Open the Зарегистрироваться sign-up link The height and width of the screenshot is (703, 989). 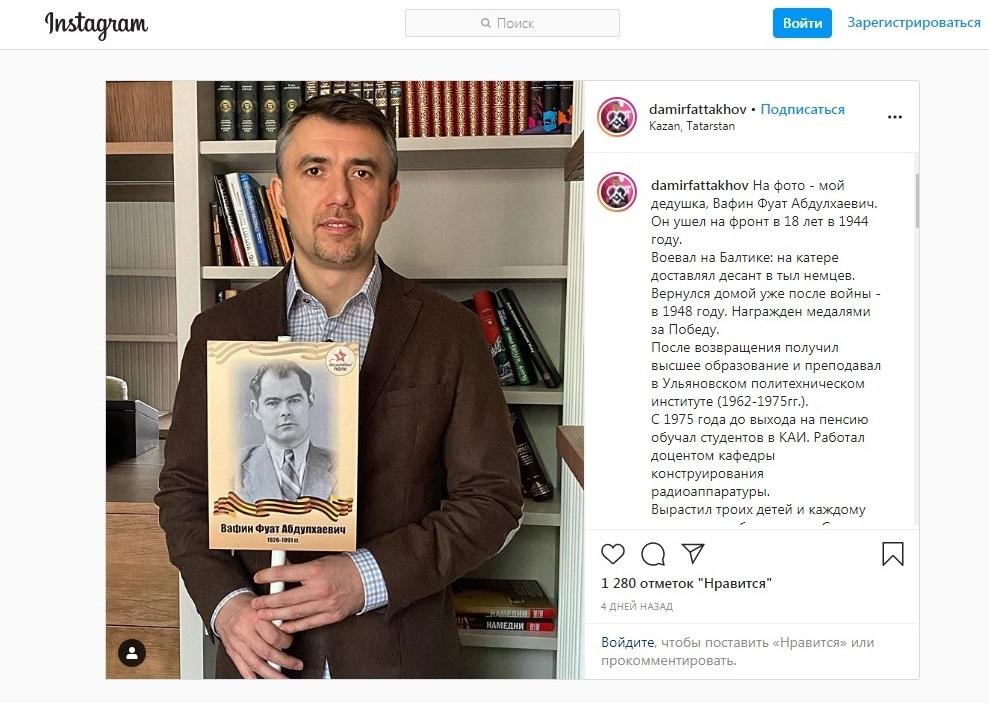[913, 23]
